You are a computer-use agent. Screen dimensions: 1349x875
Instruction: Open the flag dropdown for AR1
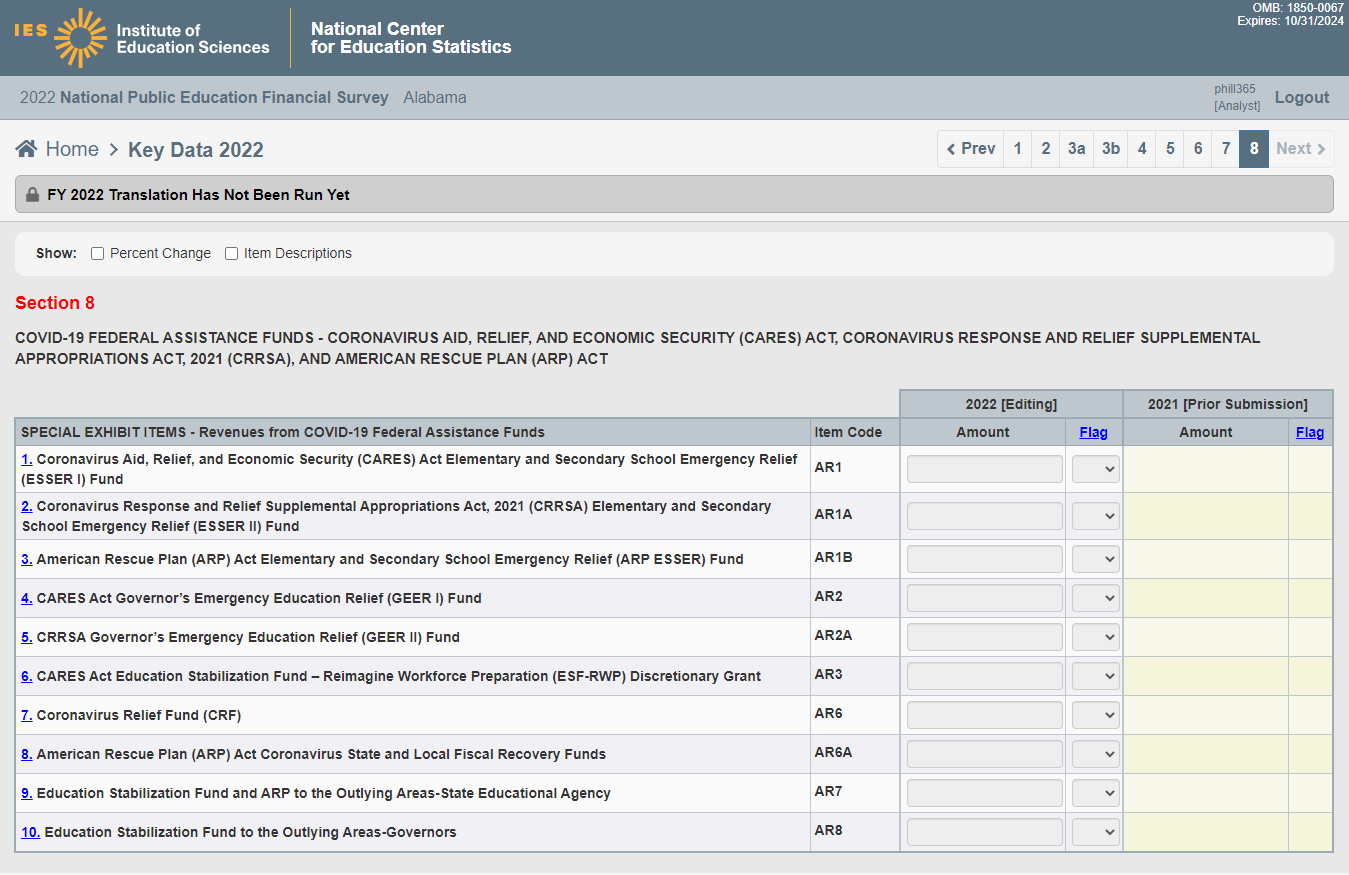(x=1095, y=469)
